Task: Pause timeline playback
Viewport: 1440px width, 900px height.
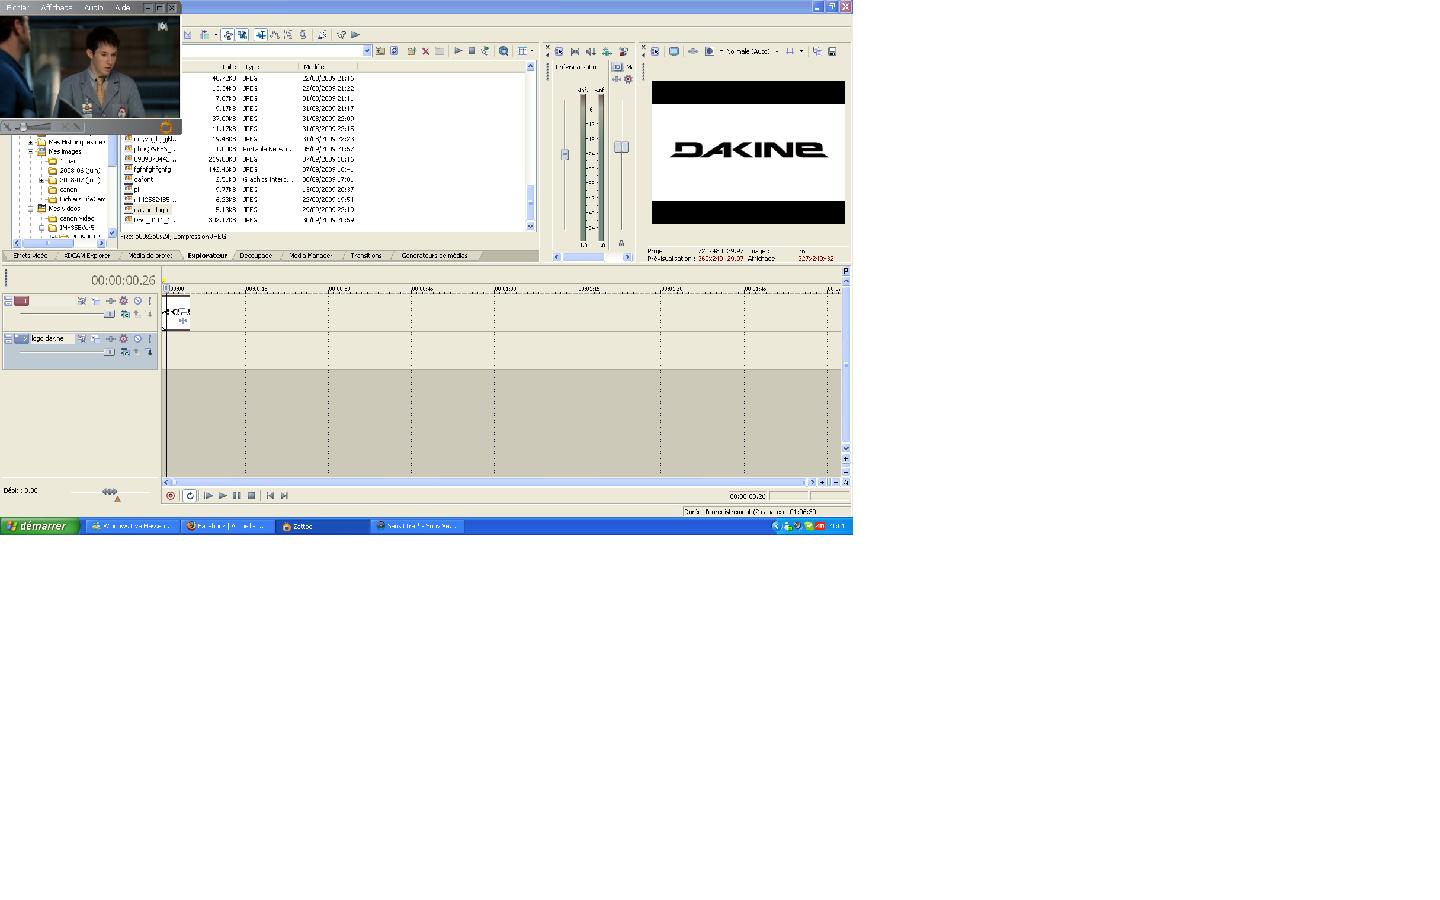Action: pyautogui.click(x=237, y=495)
